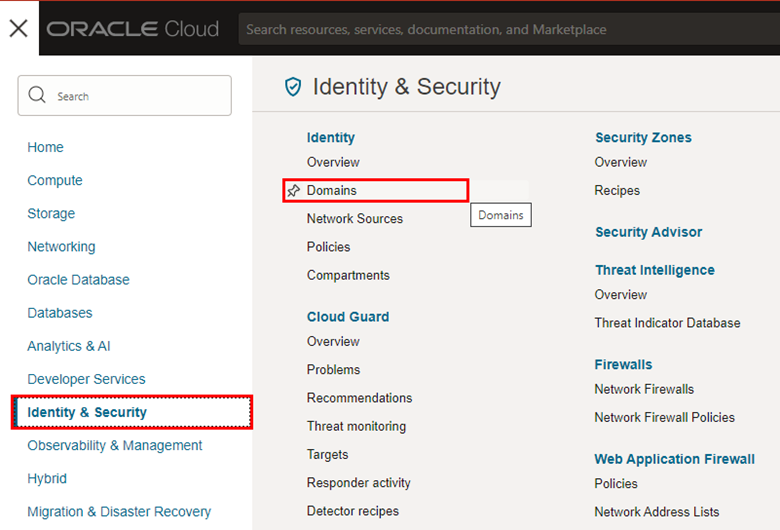Open the Oracle Database category
Viewport: 780px width, 530px height.
78,280
